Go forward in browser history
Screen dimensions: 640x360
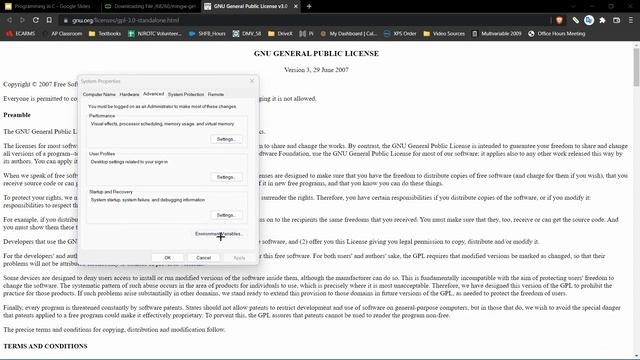[x=22, y=20]
